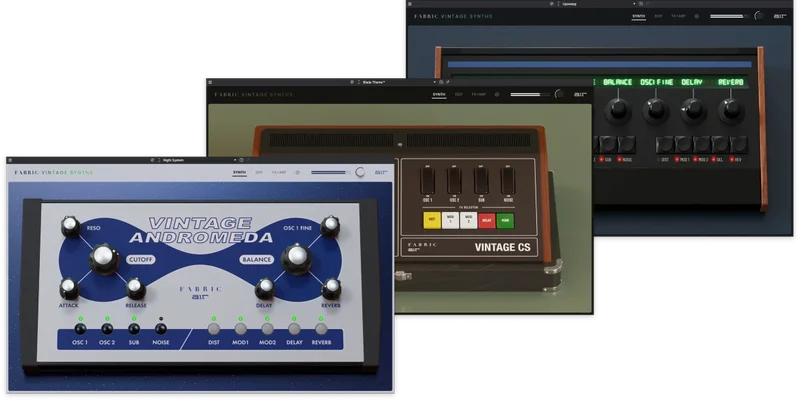Click AIR logo in top dark synth window
Viewport: 800px width, 401px height.
coord(780,16)
